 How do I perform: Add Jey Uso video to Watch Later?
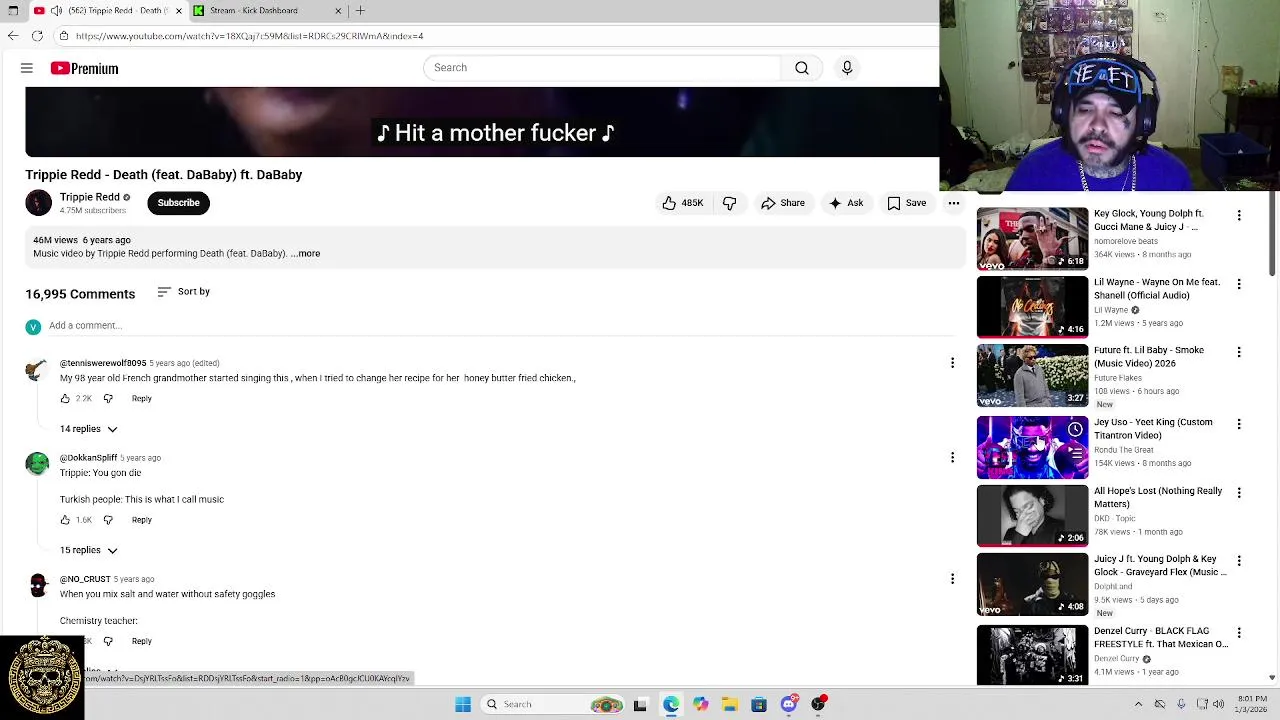(x=1075, y=429)
